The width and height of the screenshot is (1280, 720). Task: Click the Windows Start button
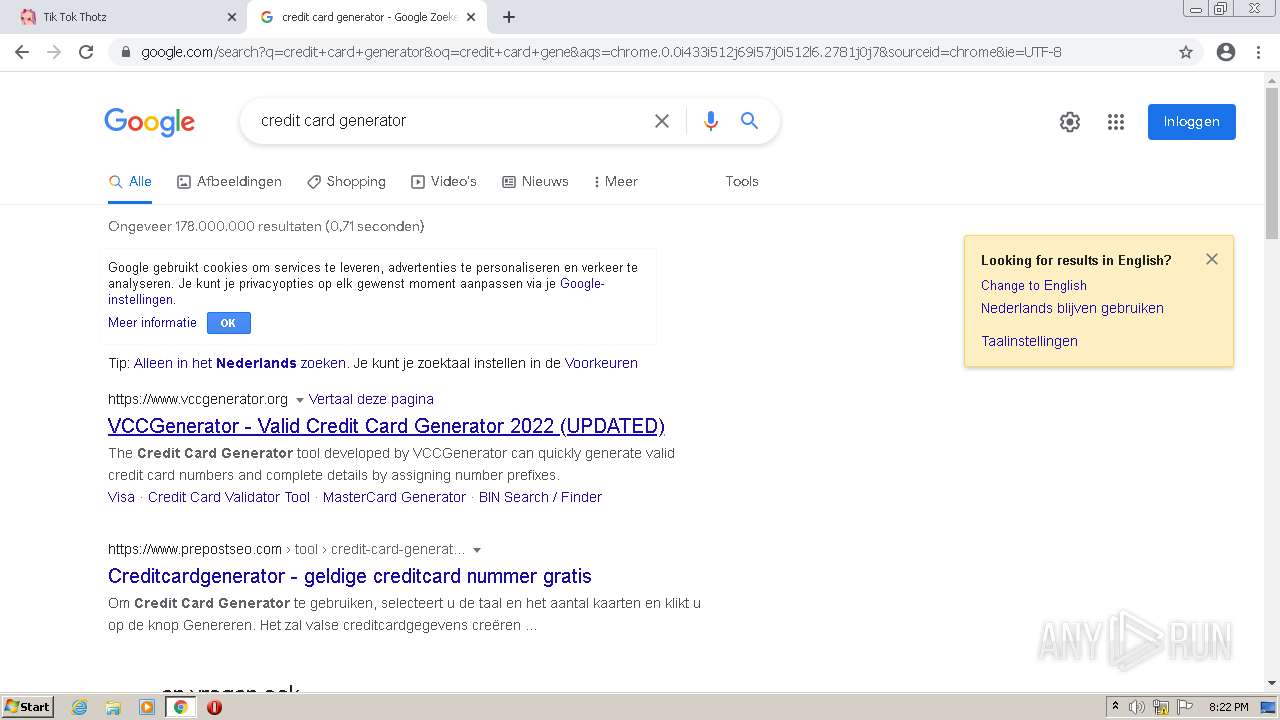(x=27, y=707)
